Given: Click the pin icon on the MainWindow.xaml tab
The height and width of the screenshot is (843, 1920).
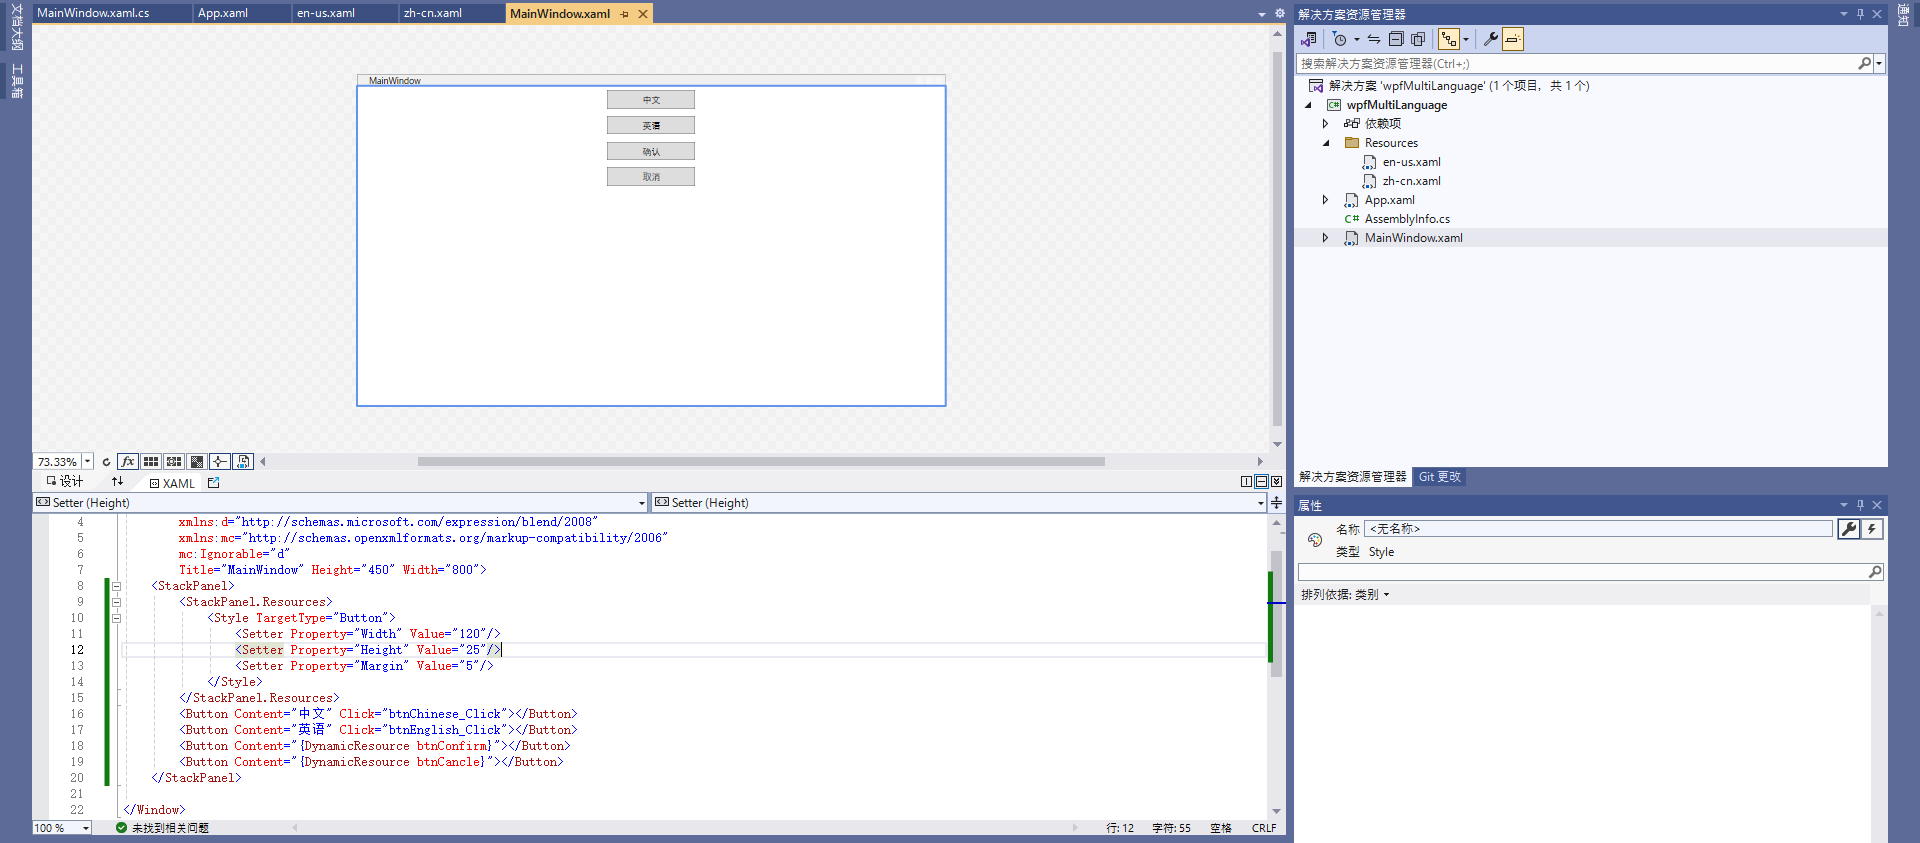Looking at the screenshot, I should [625, 14].
